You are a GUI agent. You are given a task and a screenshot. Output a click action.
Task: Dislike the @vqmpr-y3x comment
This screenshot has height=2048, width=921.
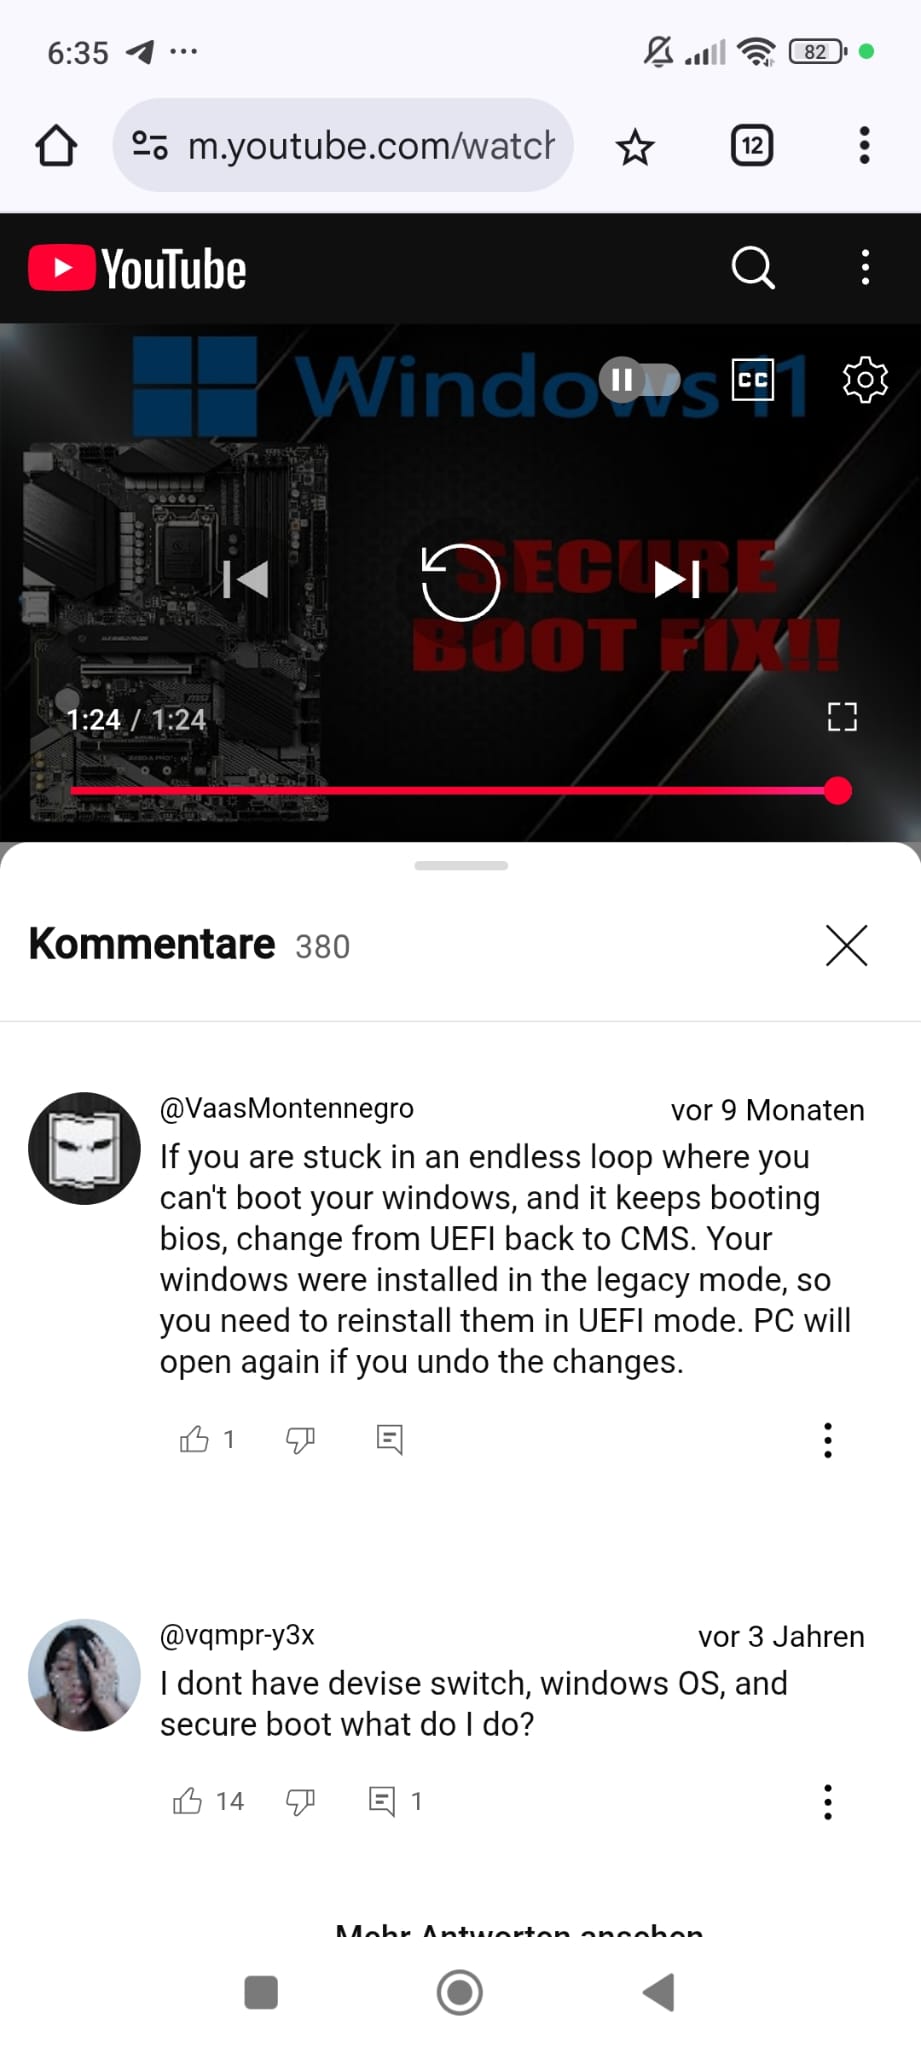coord(300,1801)
